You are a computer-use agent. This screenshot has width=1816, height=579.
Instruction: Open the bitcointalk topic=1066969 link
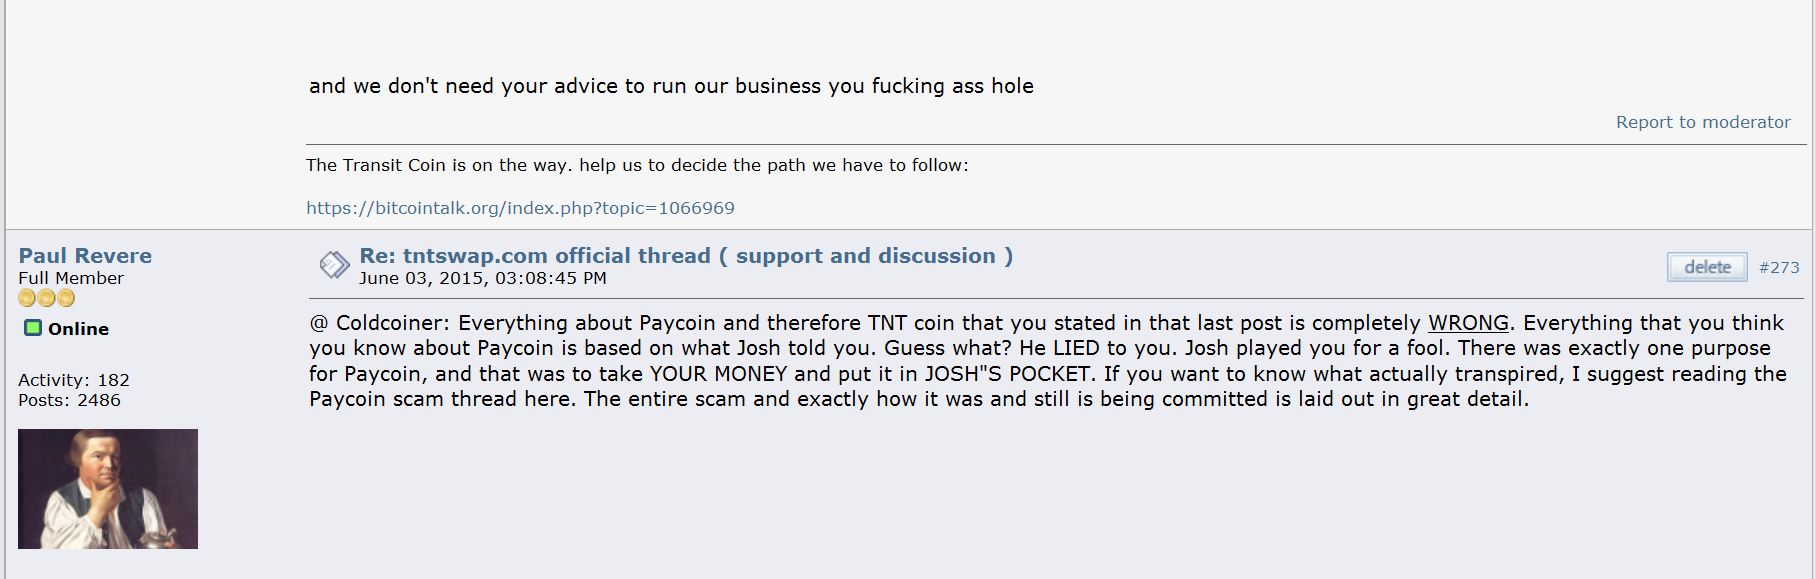coord(520,208)
